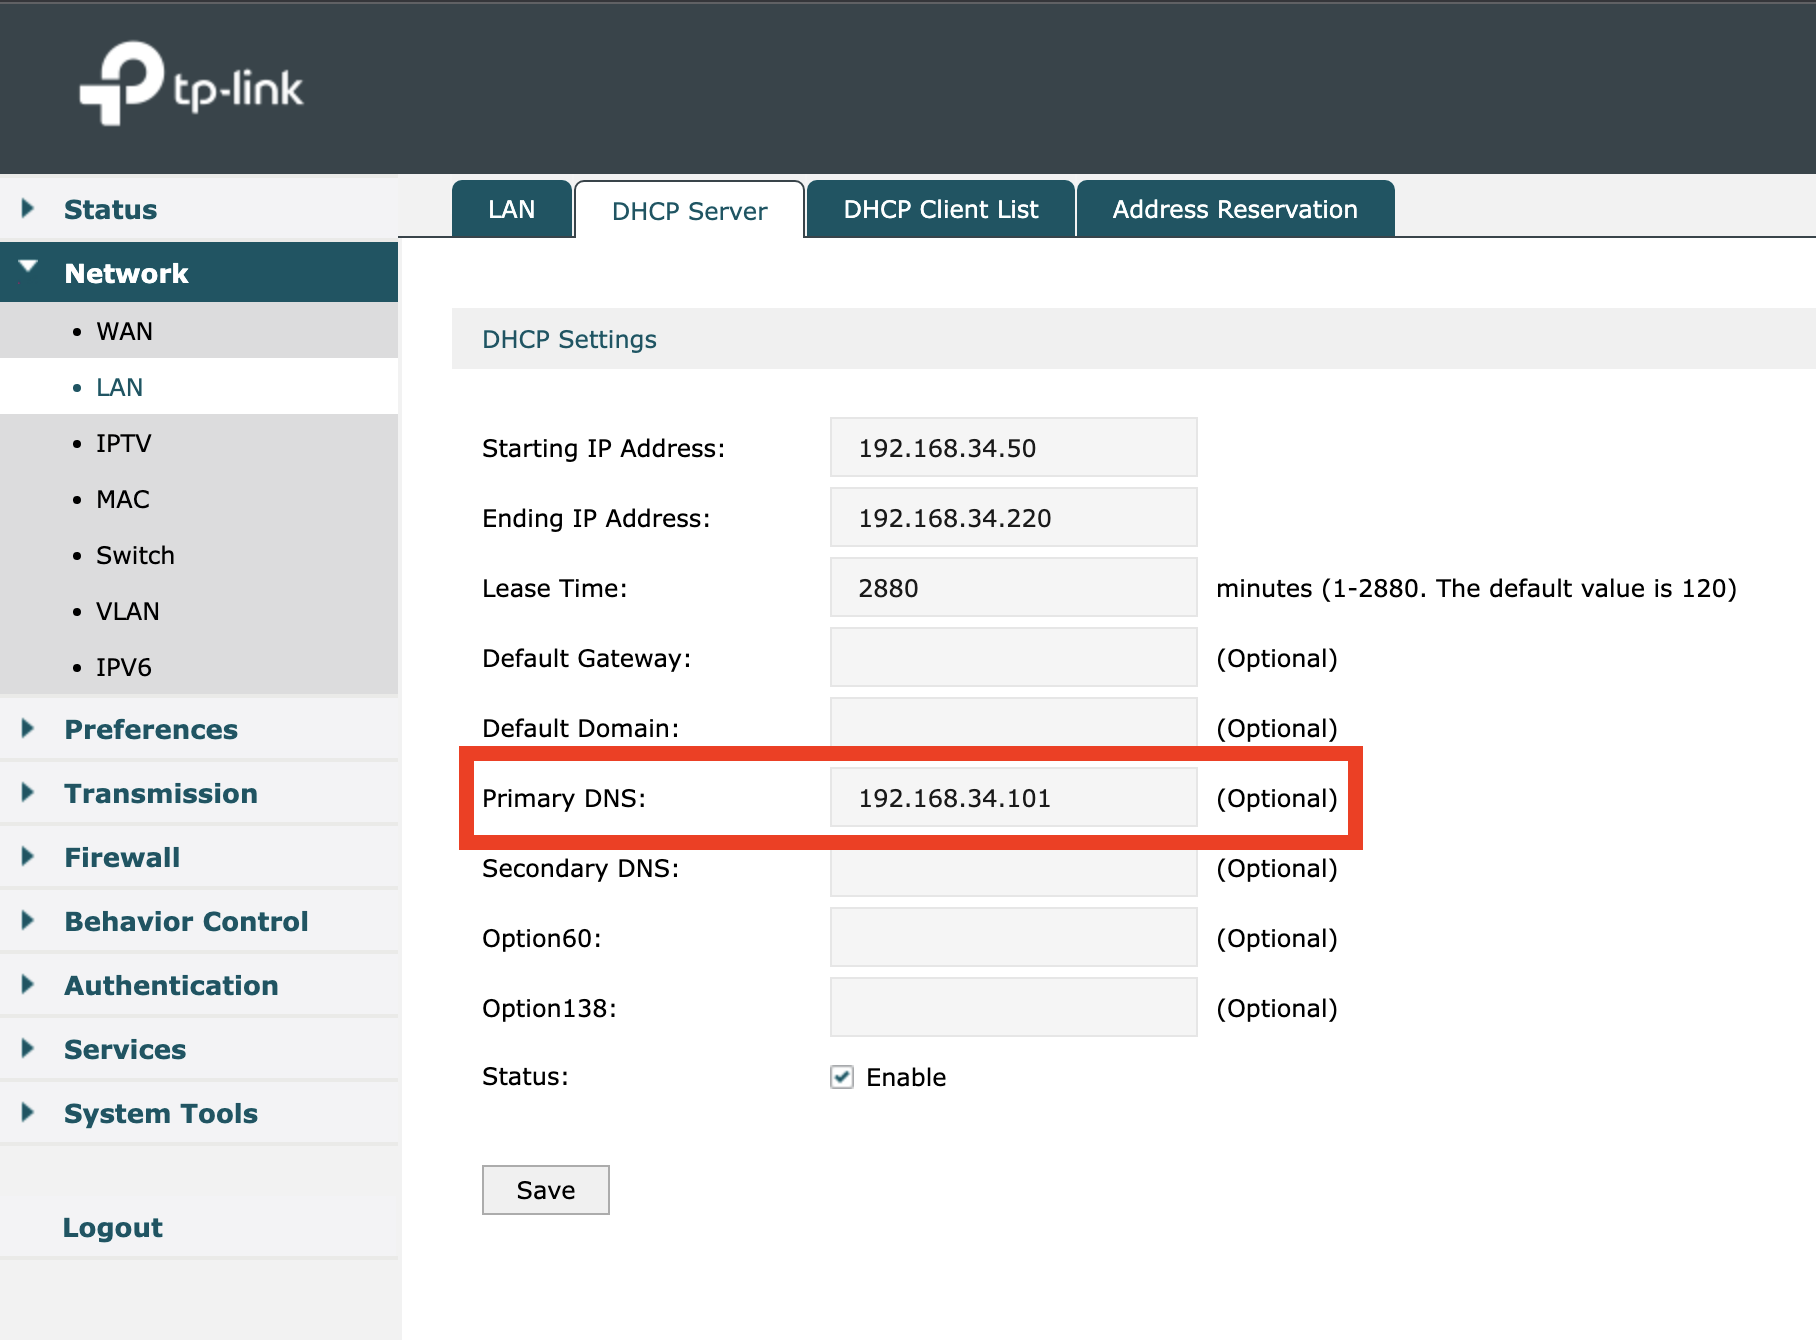Click the tp-link logo icon
1816x1340 pixels.
tap(121, 84)
